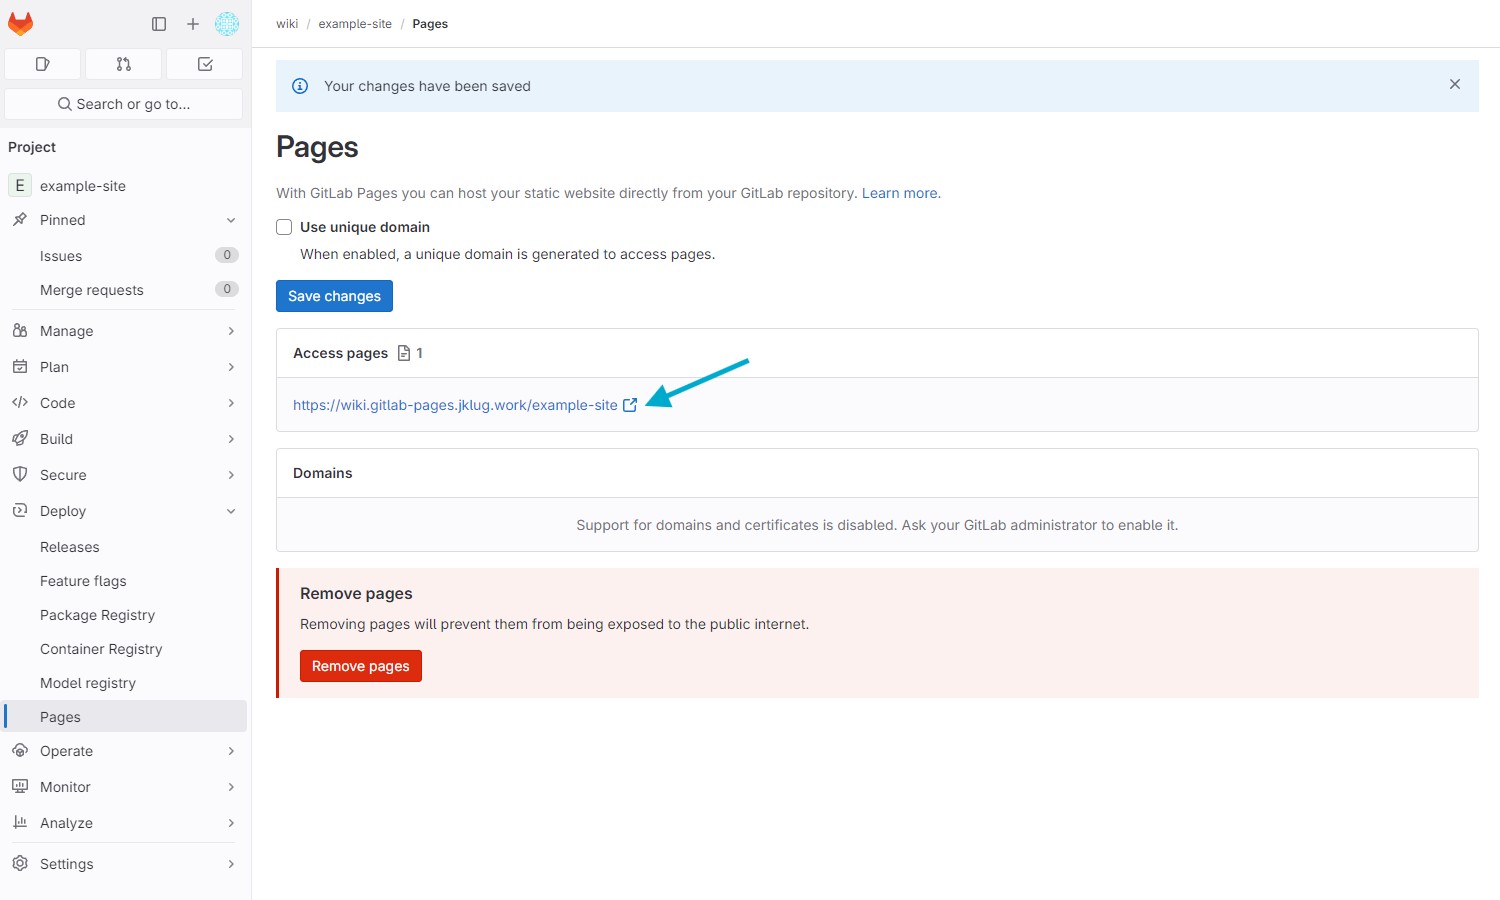Screen dimensions: 1500x900
Task: Open the Learn more link
Action: (900, 193)
